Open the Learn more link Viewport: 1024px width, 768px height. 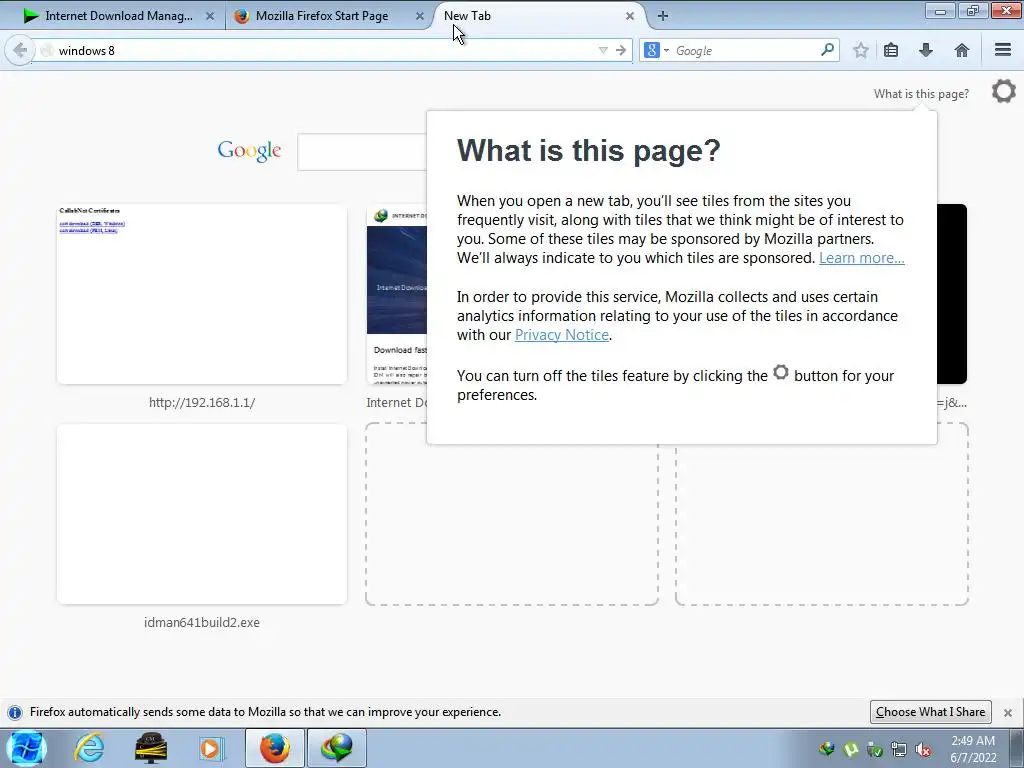861,258
